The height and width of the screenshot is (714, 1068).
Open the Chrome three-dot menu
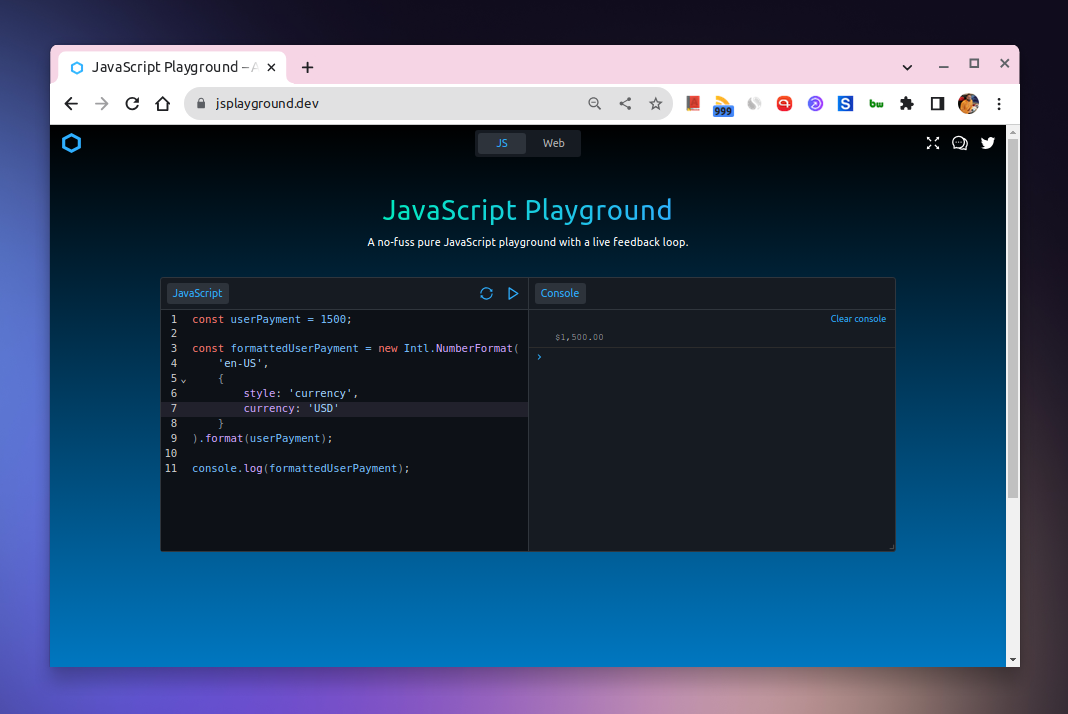(999, 104)
